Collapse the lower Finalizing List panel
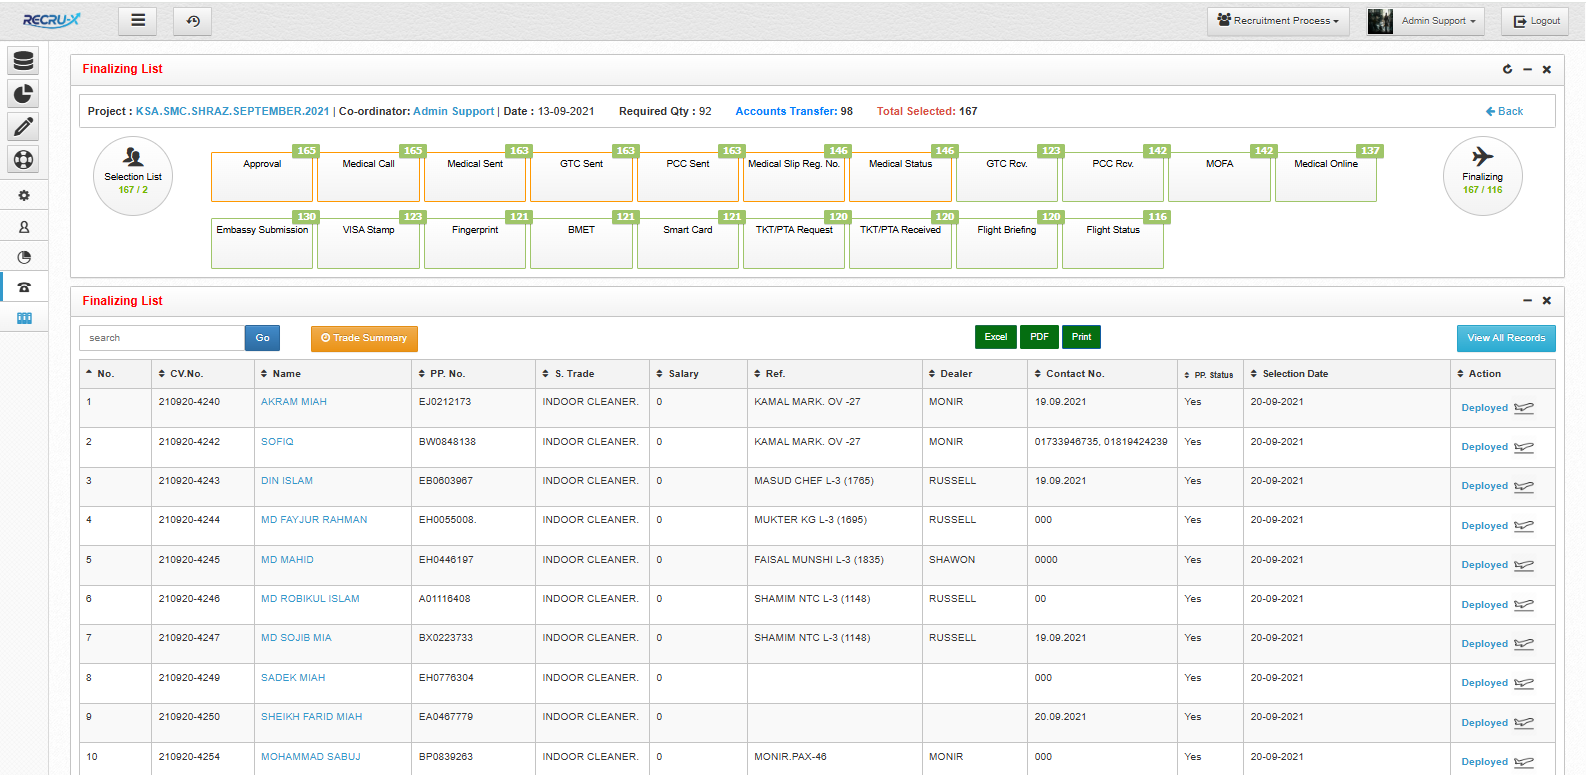 click(x=1527, y=301)
